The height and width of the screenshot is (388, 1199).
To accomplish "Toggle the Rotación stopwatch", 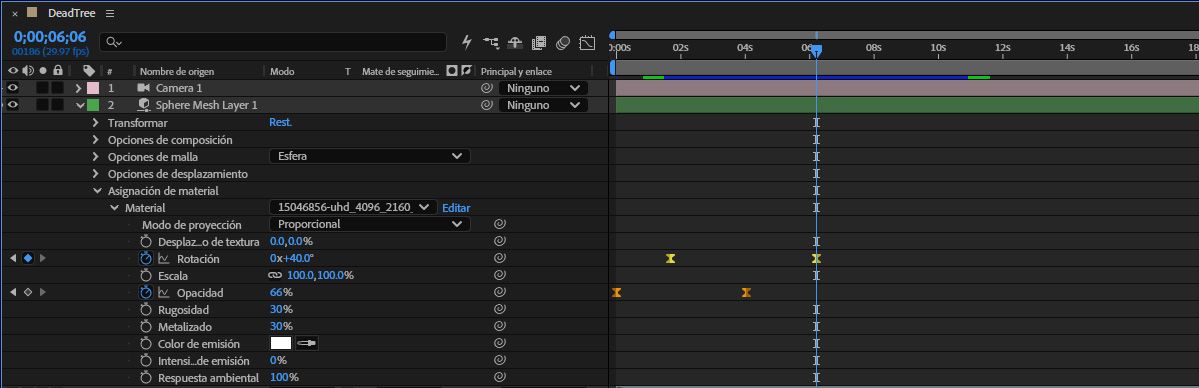I will coord(146,259).
